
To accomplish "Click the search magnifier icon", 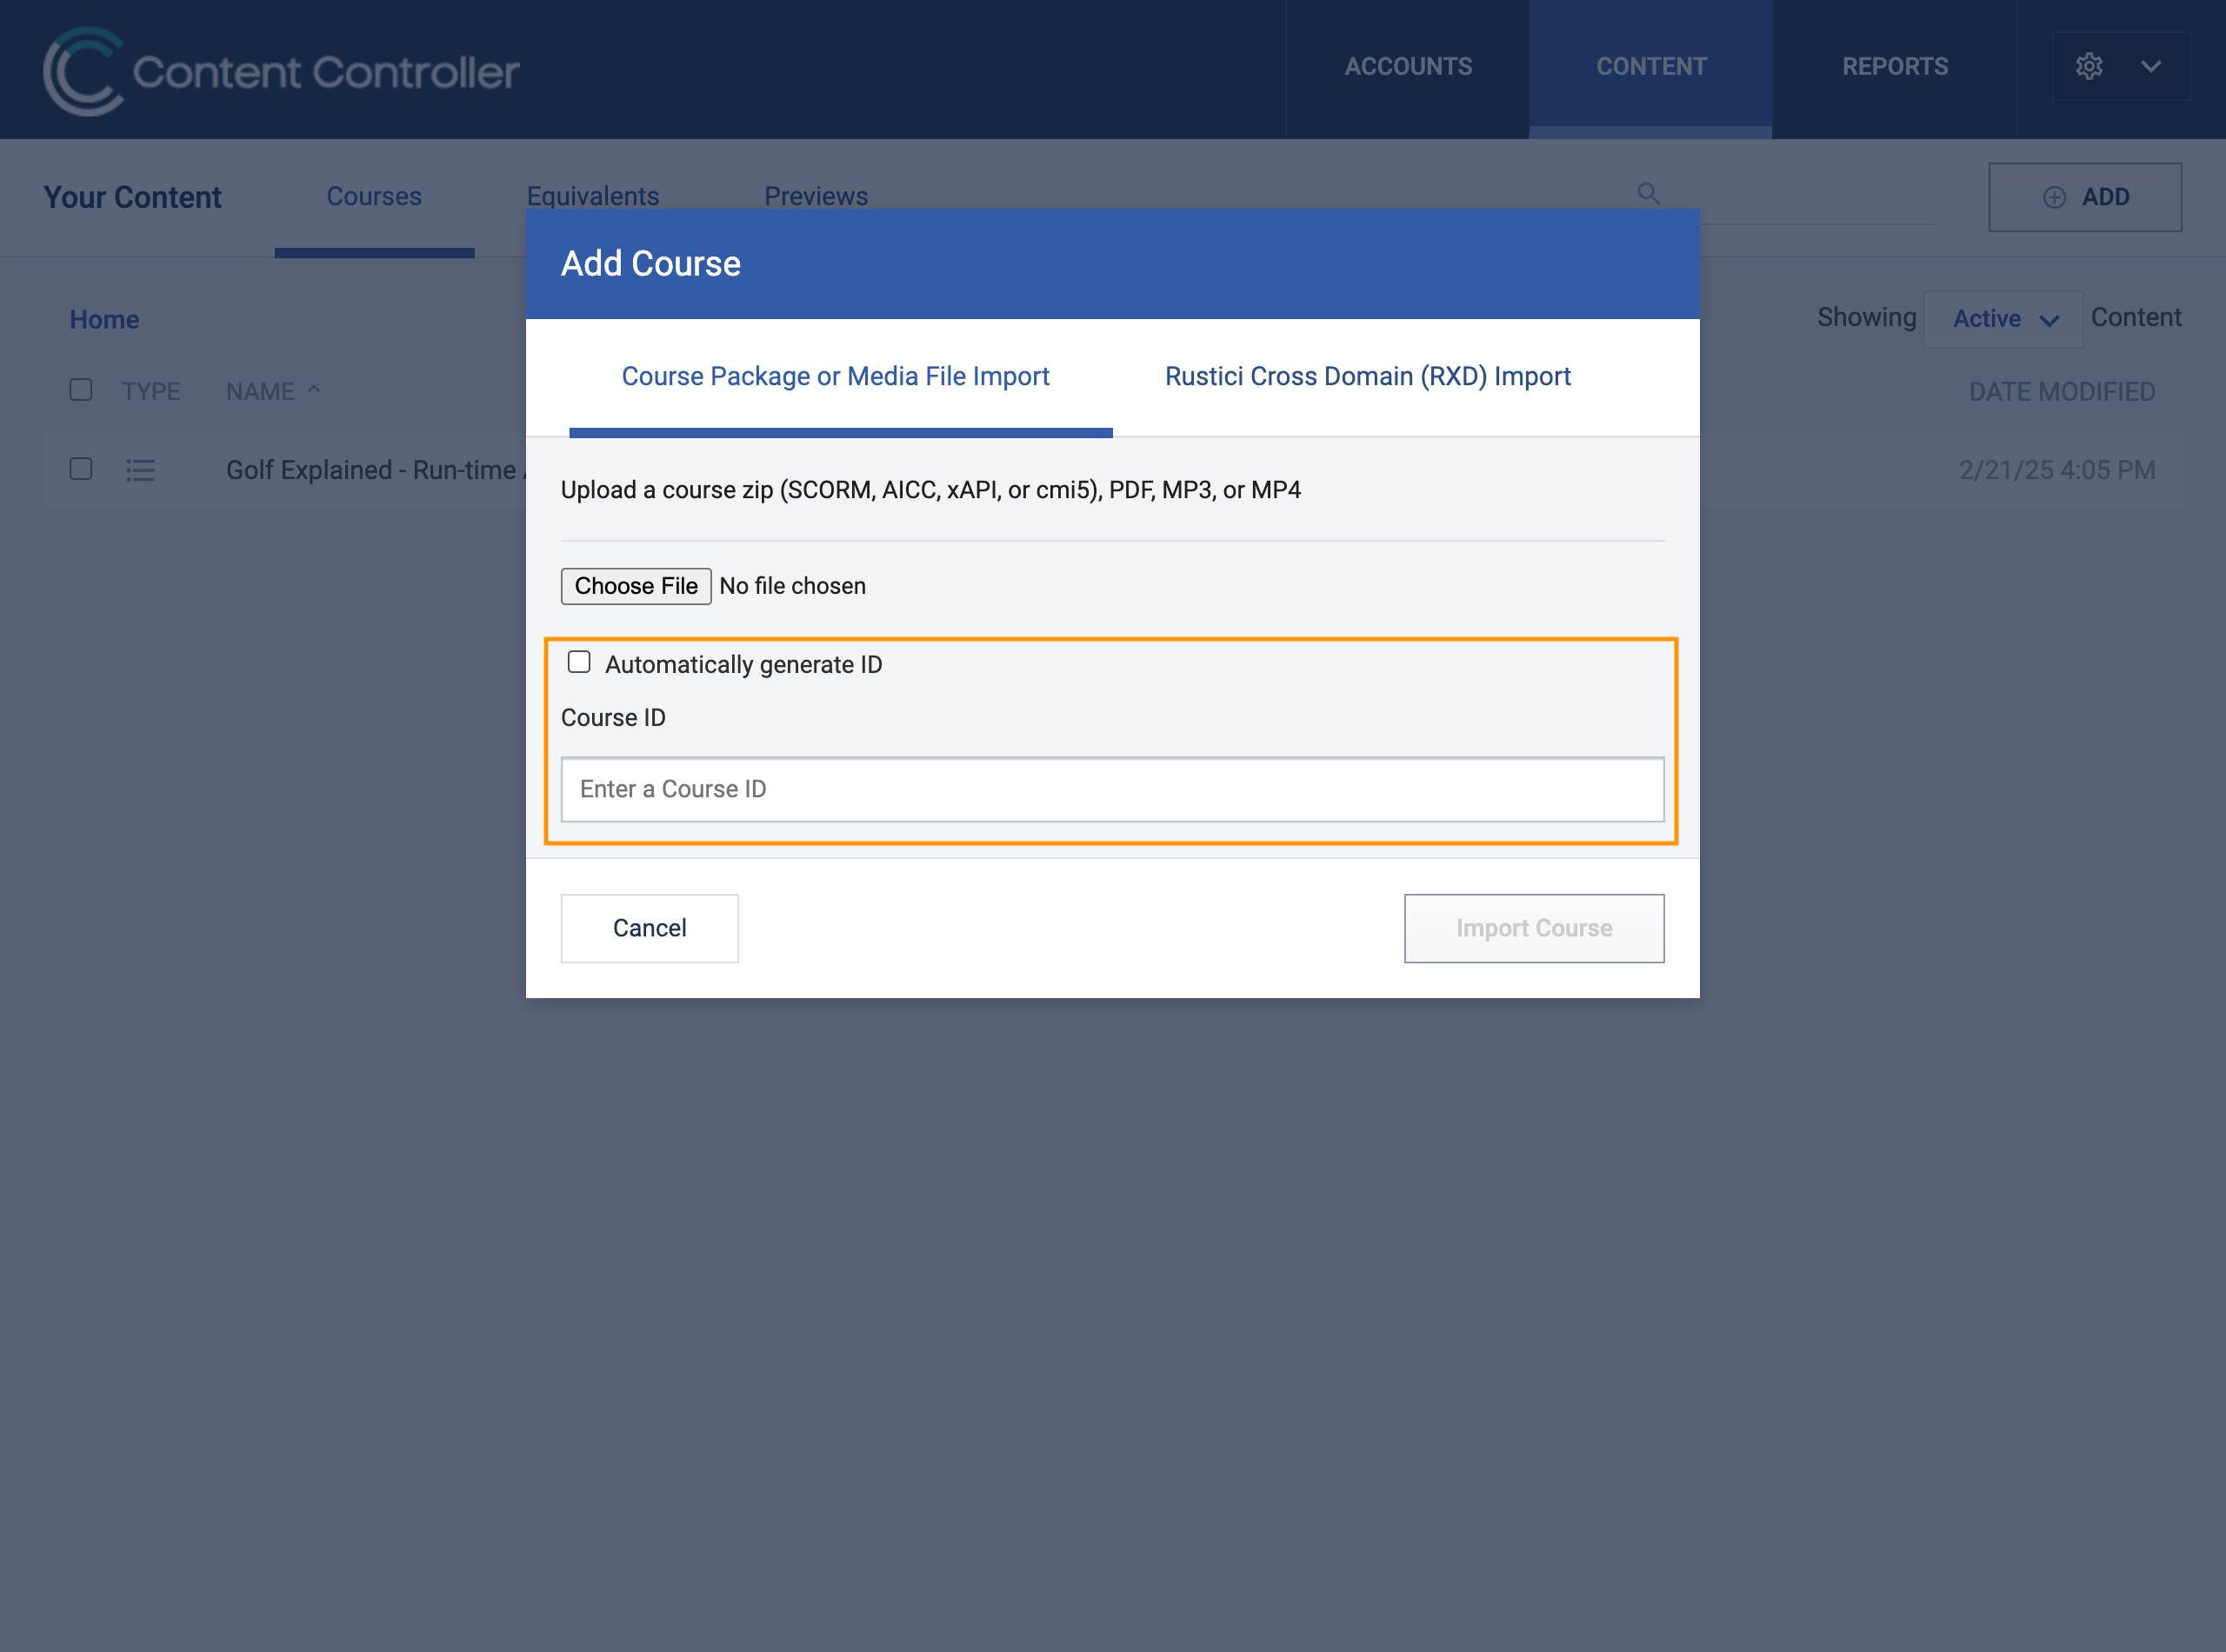I will [x=1648, y=193].
